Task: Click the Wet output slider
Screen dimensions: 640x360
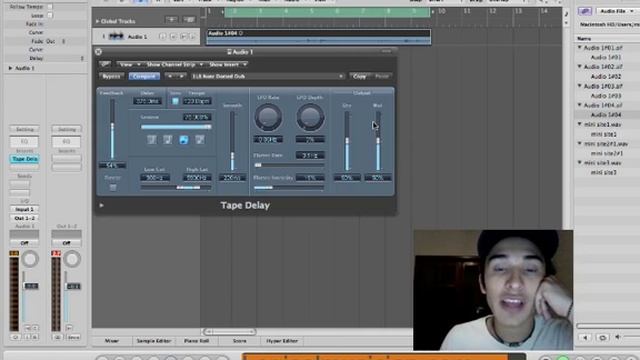Action: click(378, 141)
